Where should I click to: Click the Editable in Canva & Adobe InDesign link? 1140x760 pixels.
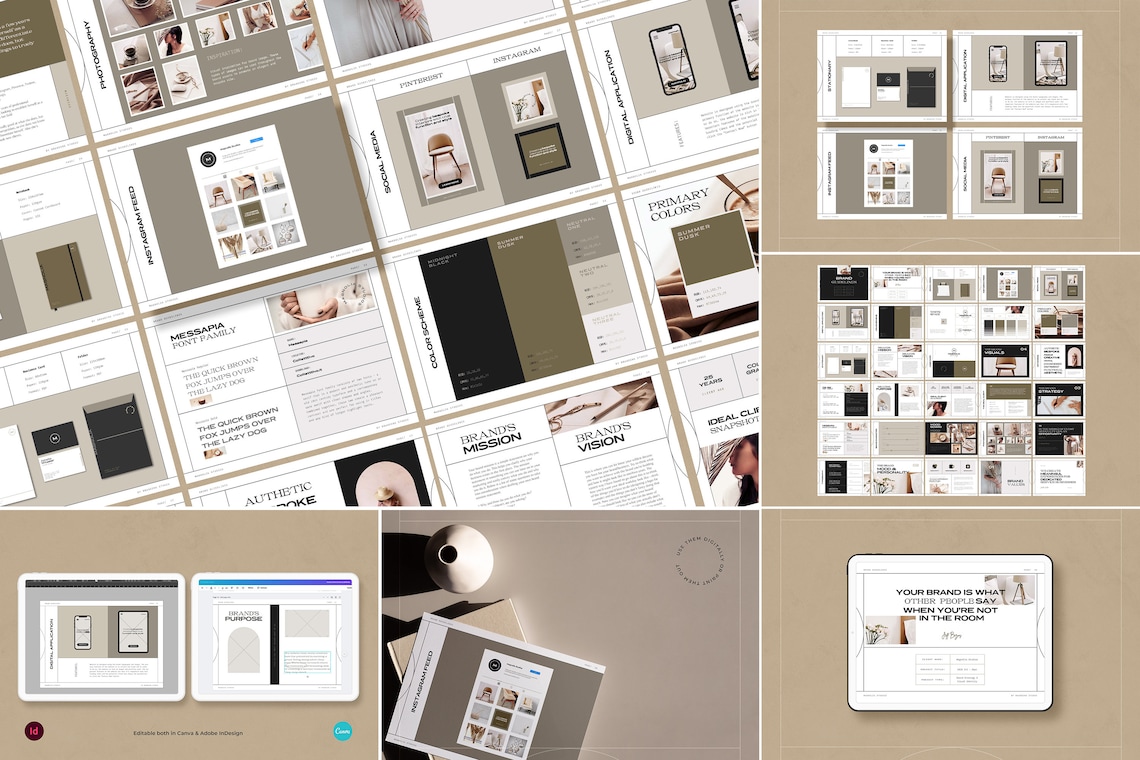pos(188,732)
